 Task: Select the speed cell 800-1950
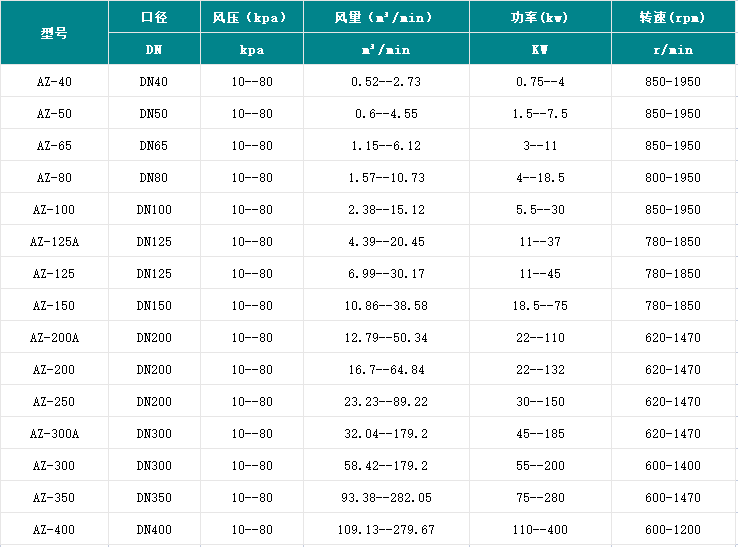pyautogui.click(x=673, y=178)
